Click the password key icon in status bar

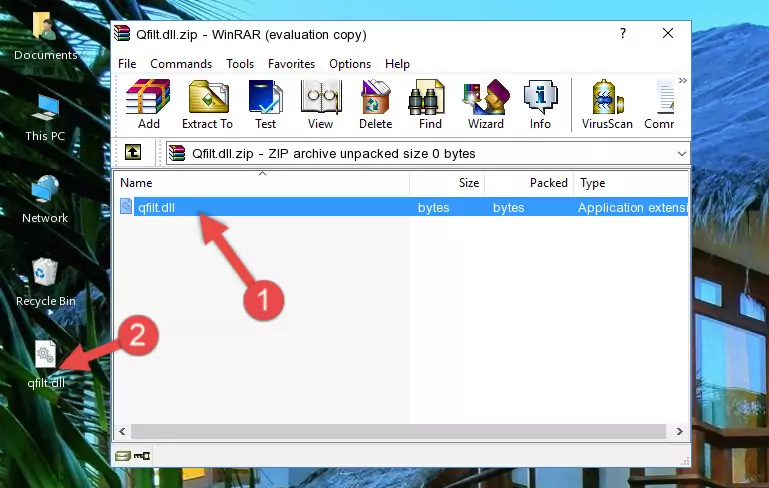click(142, 456)
